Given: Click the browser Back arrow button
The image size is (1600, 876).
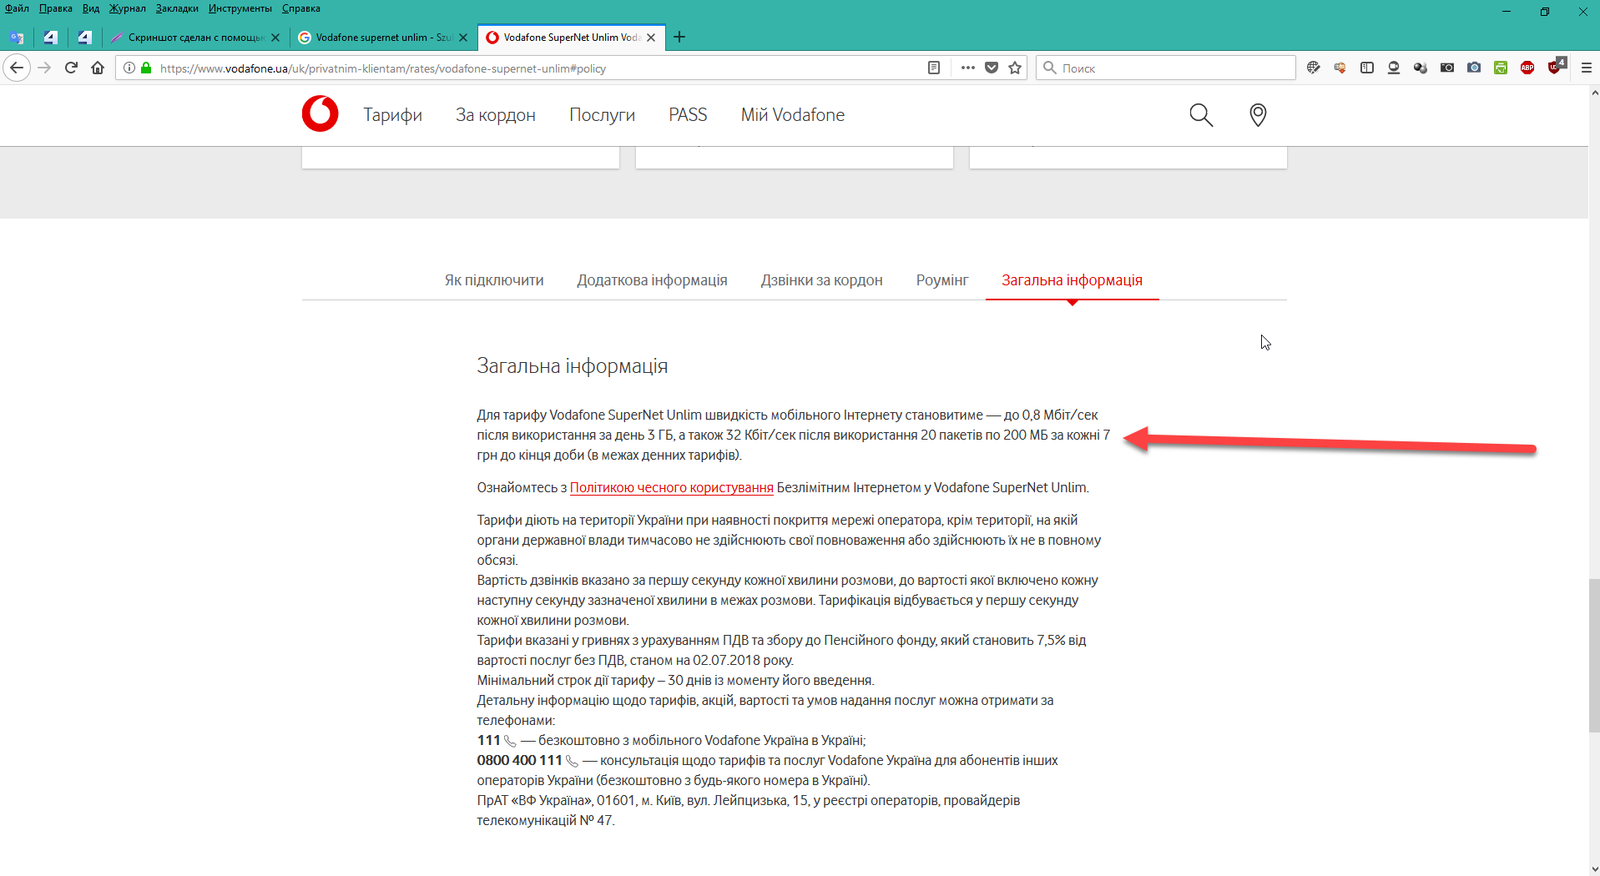Looking at the screenshot, I should tap(17, 68).
